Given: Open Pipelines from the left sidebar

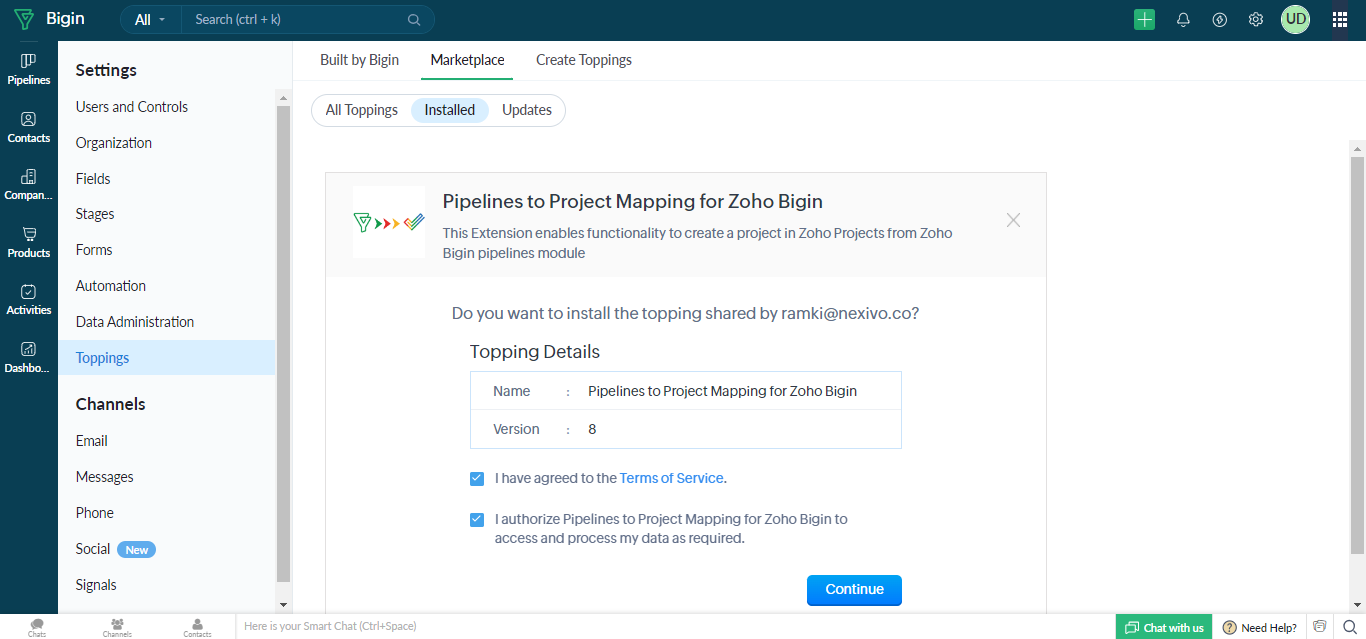Looking at the screenshot, I should (28, 69).
